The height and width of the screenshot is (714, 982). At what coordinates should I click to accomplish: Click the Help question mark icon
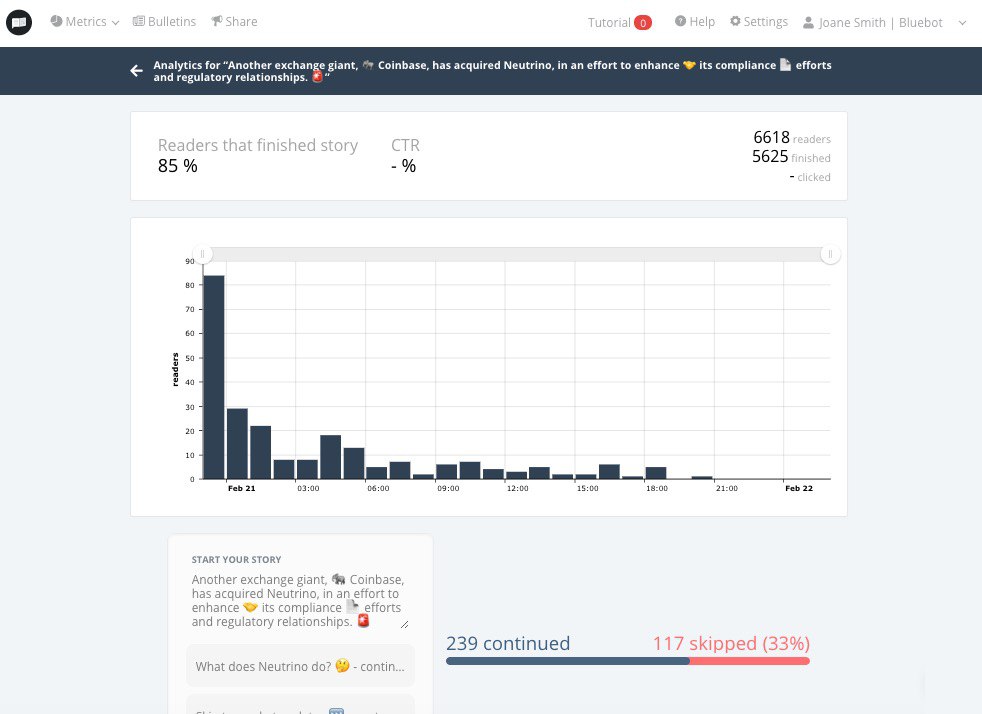click(680, 21)
